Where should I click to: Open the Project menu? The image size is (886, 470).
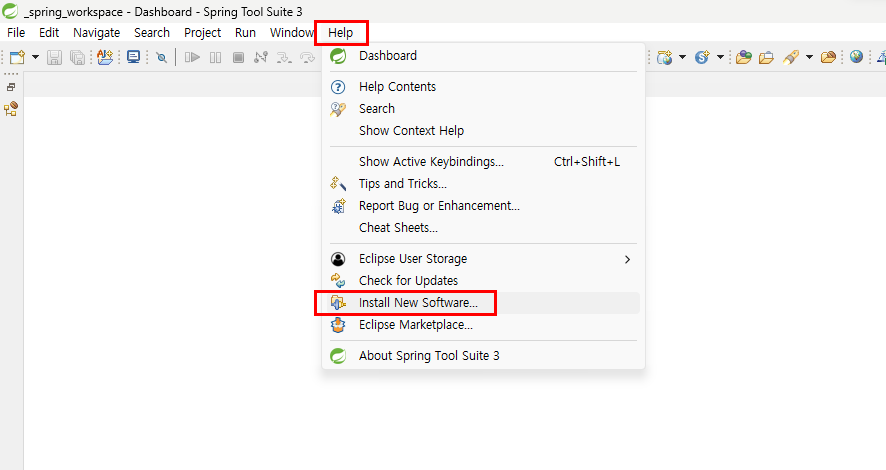(202, 33)
